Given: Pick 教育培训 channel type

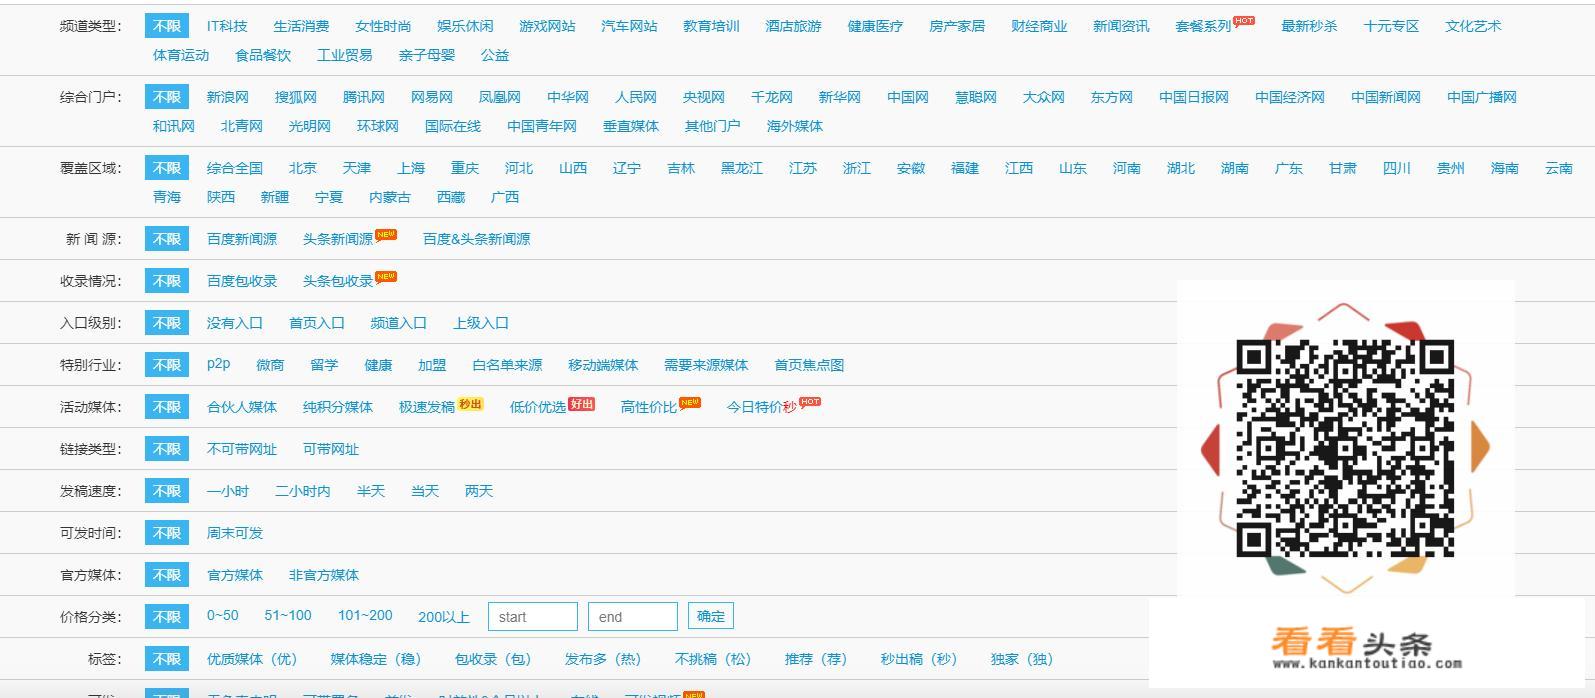Looking at the screenshot, I should 711,26.
